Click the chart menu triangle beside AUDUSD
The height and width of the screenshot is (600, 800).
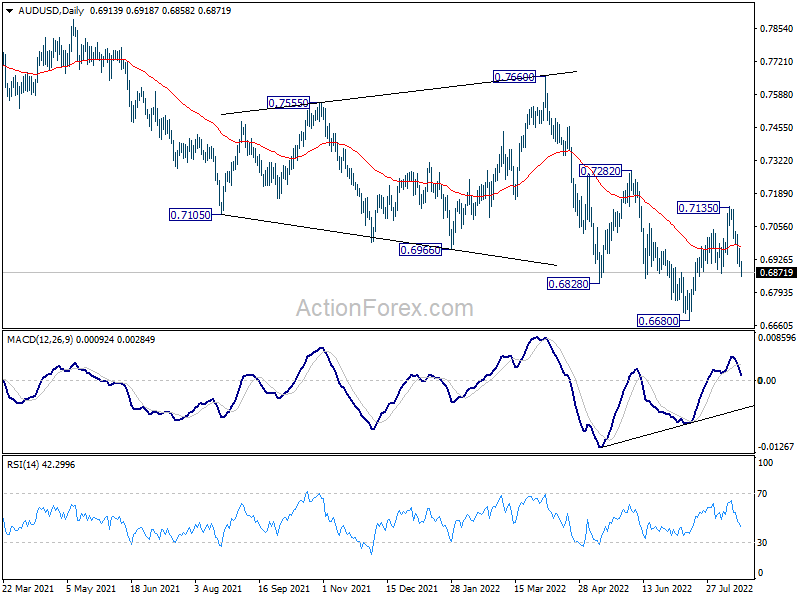tap(10, 11)
